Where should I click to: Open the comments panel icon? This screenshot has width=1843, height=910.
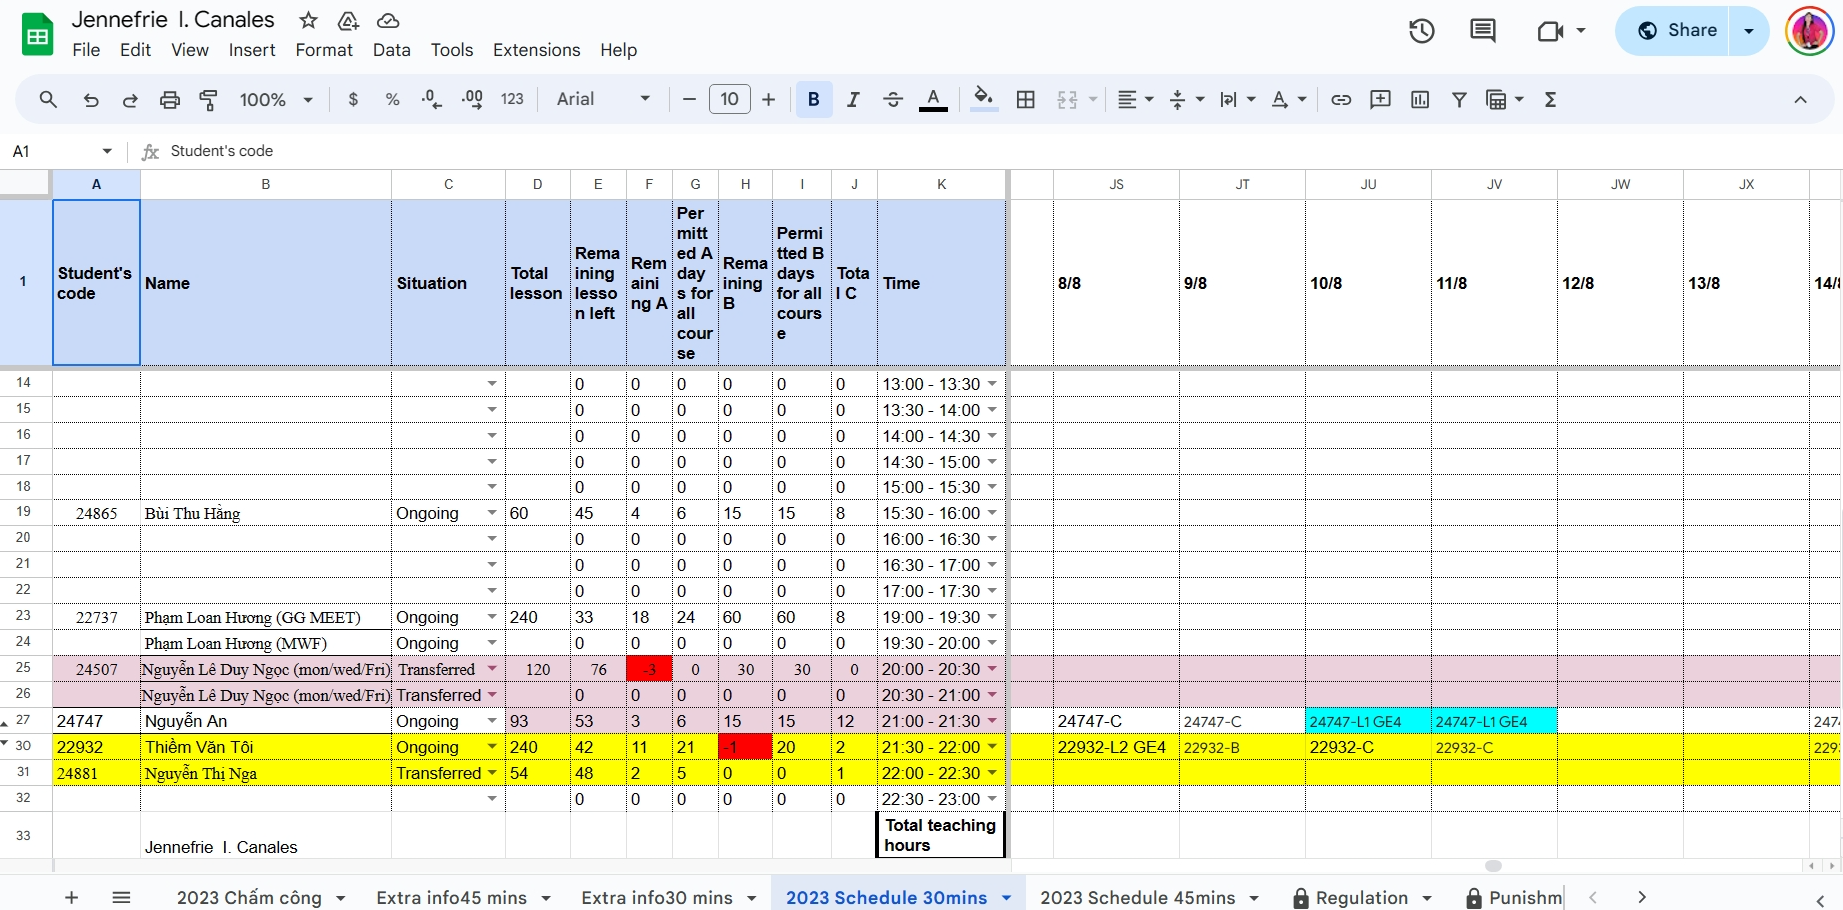[x=1482, y=31]
